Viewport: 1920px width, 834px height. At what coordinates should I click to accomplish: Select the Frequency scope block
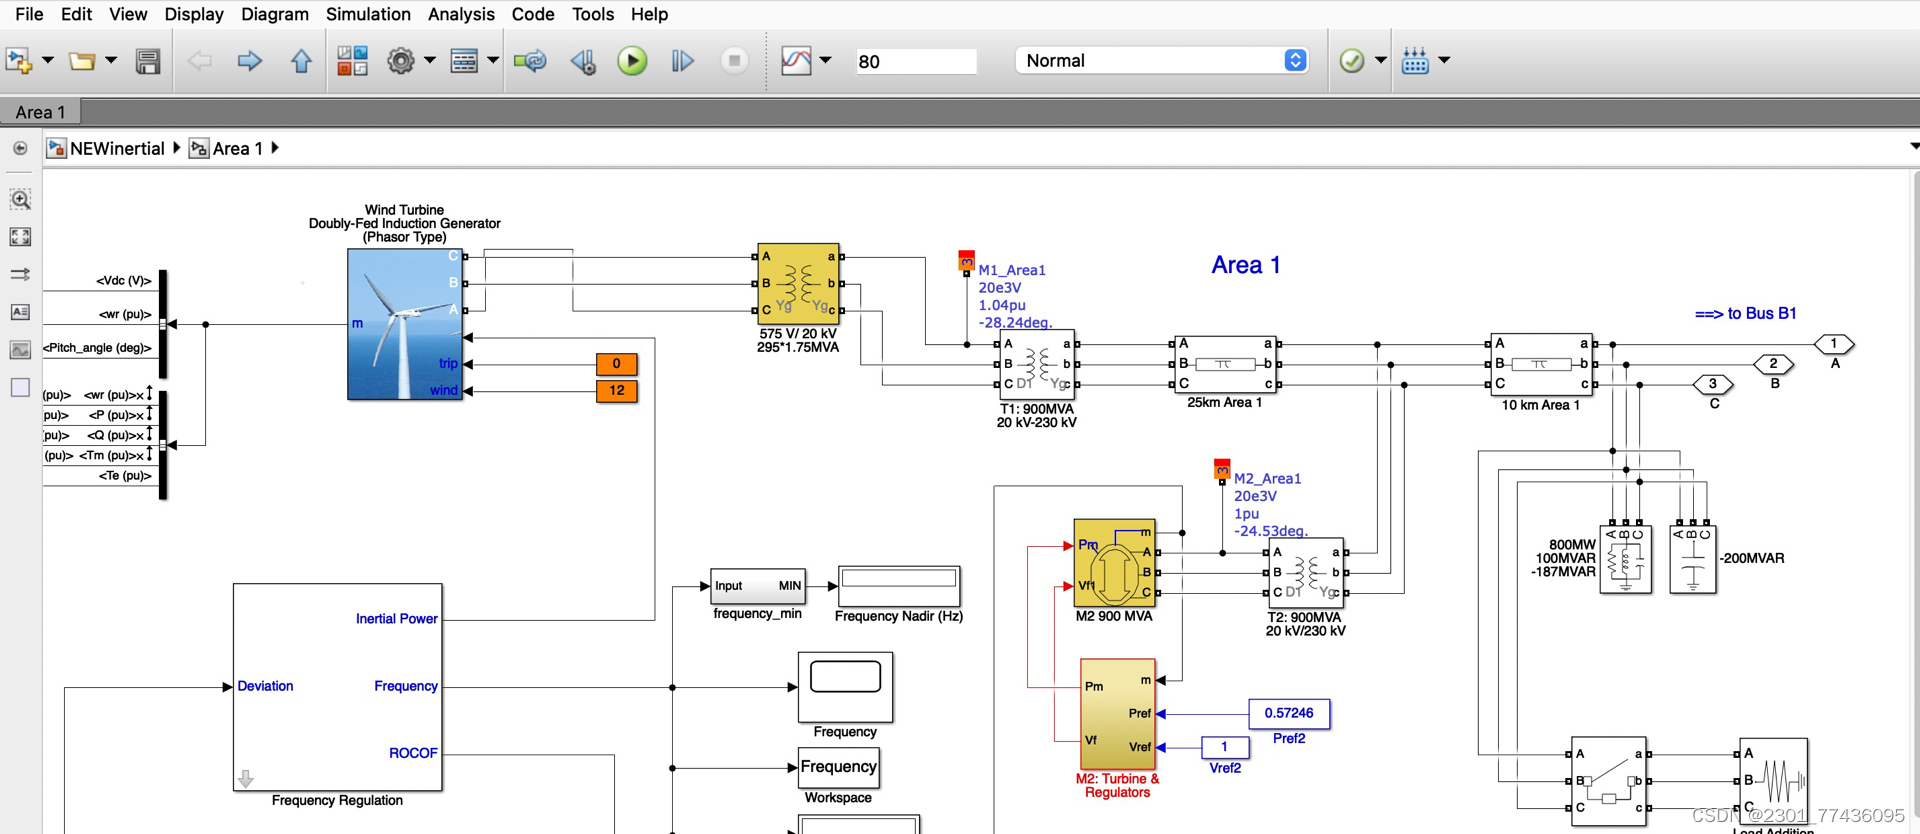pos(845,687)
